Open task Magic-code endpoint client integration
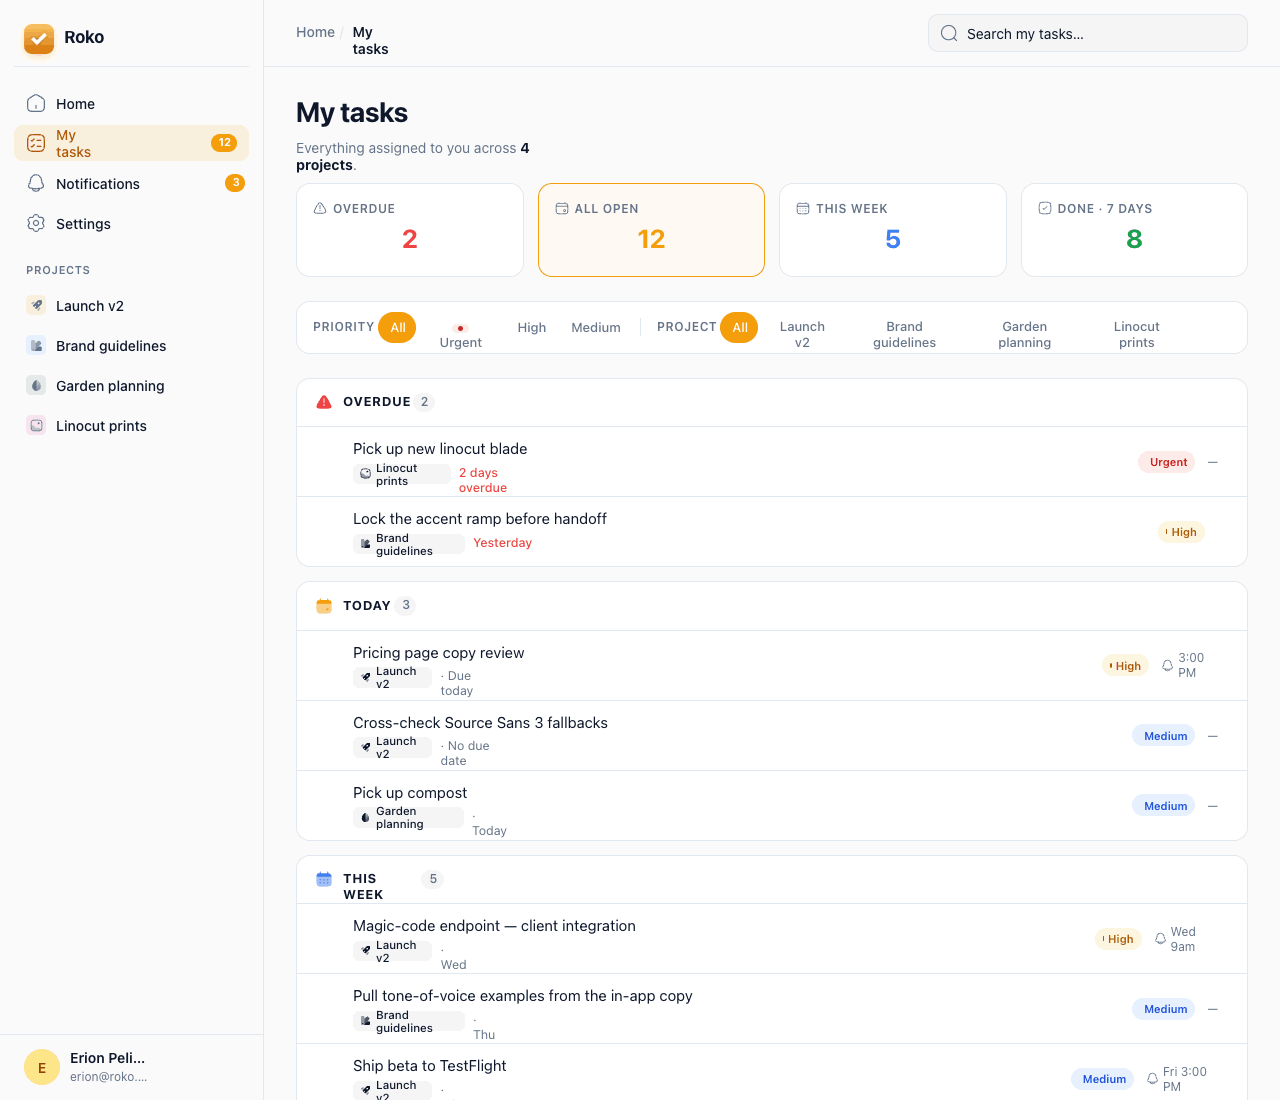This screenshot has height=1100, width=1280. (772, 939)
